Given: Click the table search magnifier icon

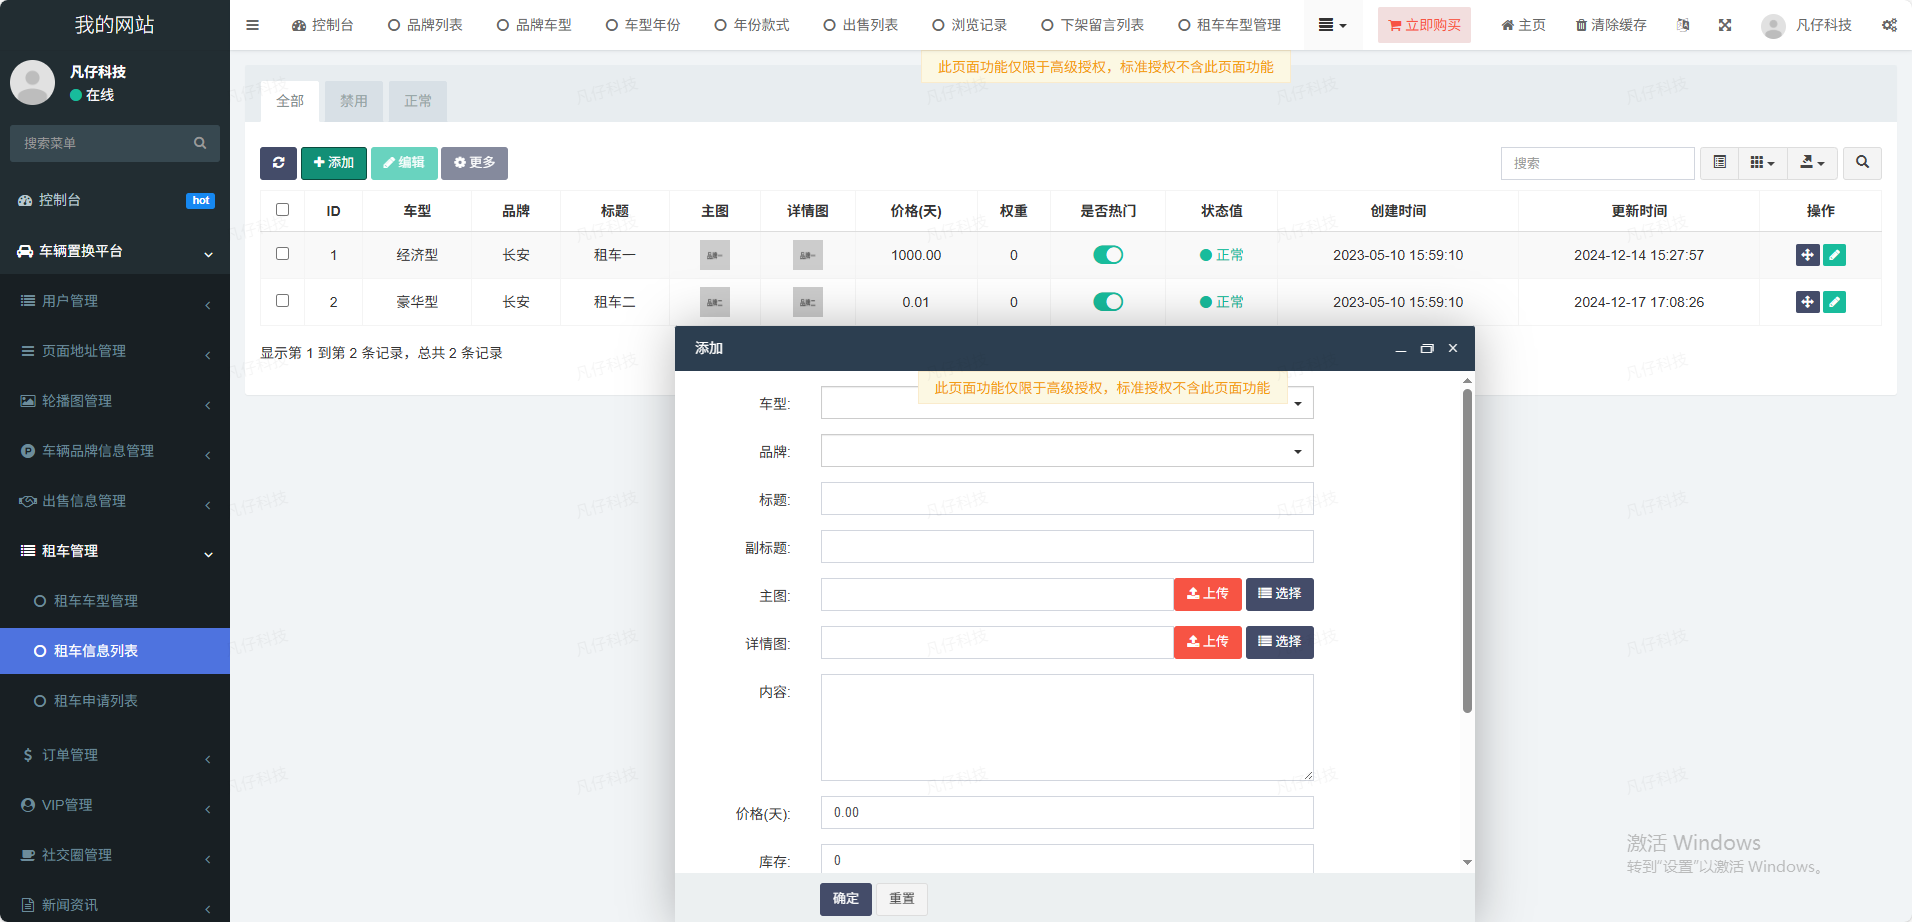Looking at the screenshot, I should click(x=1862, y=163).
